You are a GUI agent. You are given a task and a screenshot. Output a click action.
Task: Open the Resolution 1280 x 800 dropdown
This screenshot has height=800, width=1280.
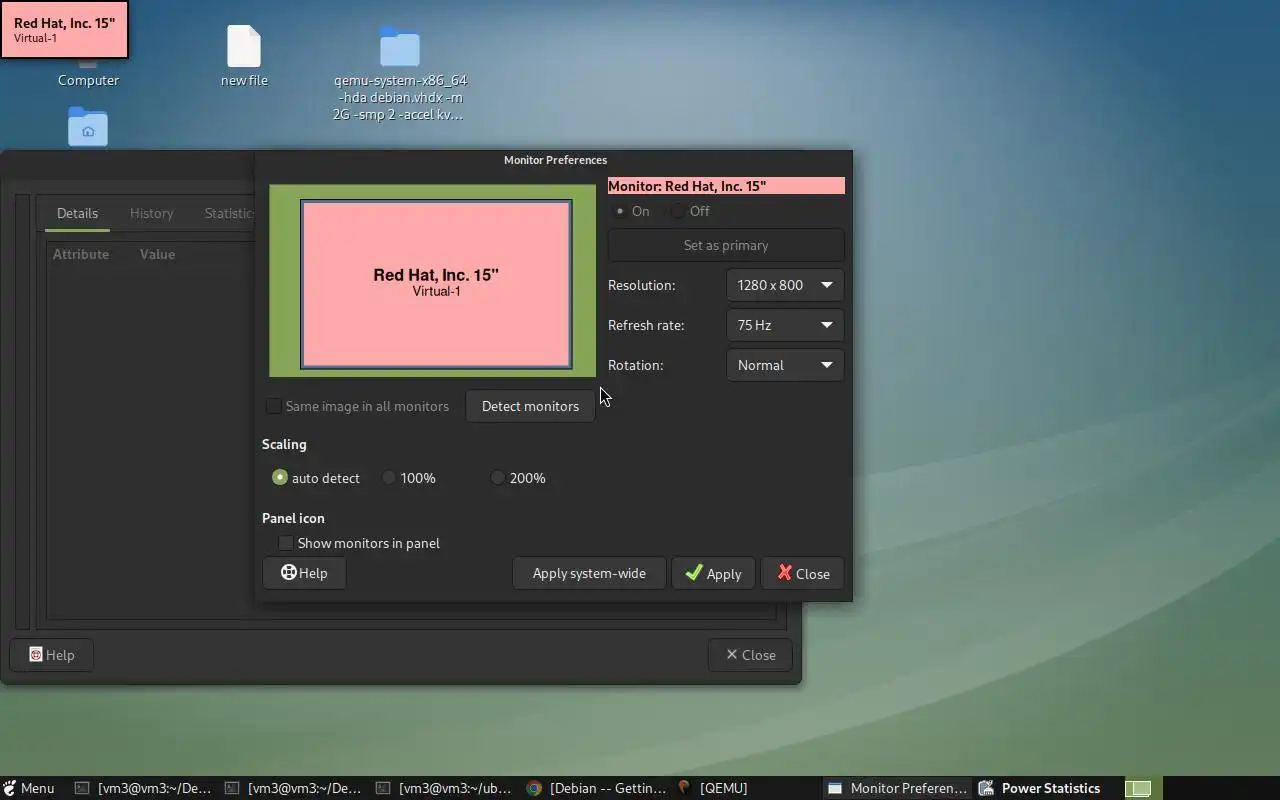pos(785,285)
